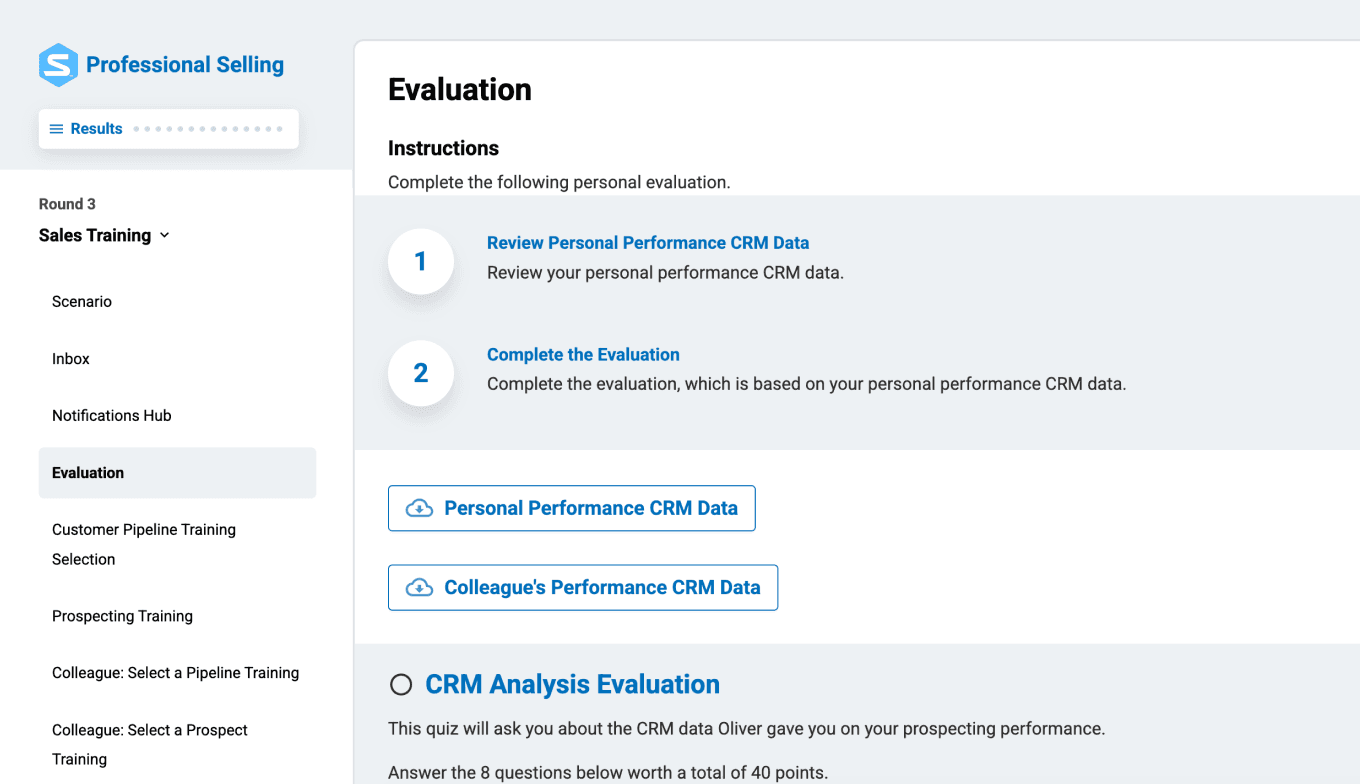Expand the Sales Training dropdown chevron

click(165, 236)
